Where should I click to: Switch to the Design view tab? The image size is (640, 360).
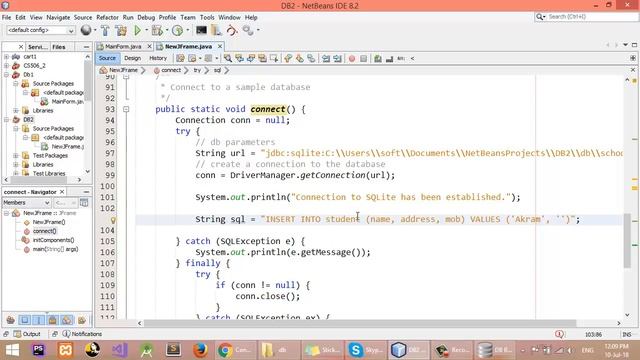click(132, 58)
